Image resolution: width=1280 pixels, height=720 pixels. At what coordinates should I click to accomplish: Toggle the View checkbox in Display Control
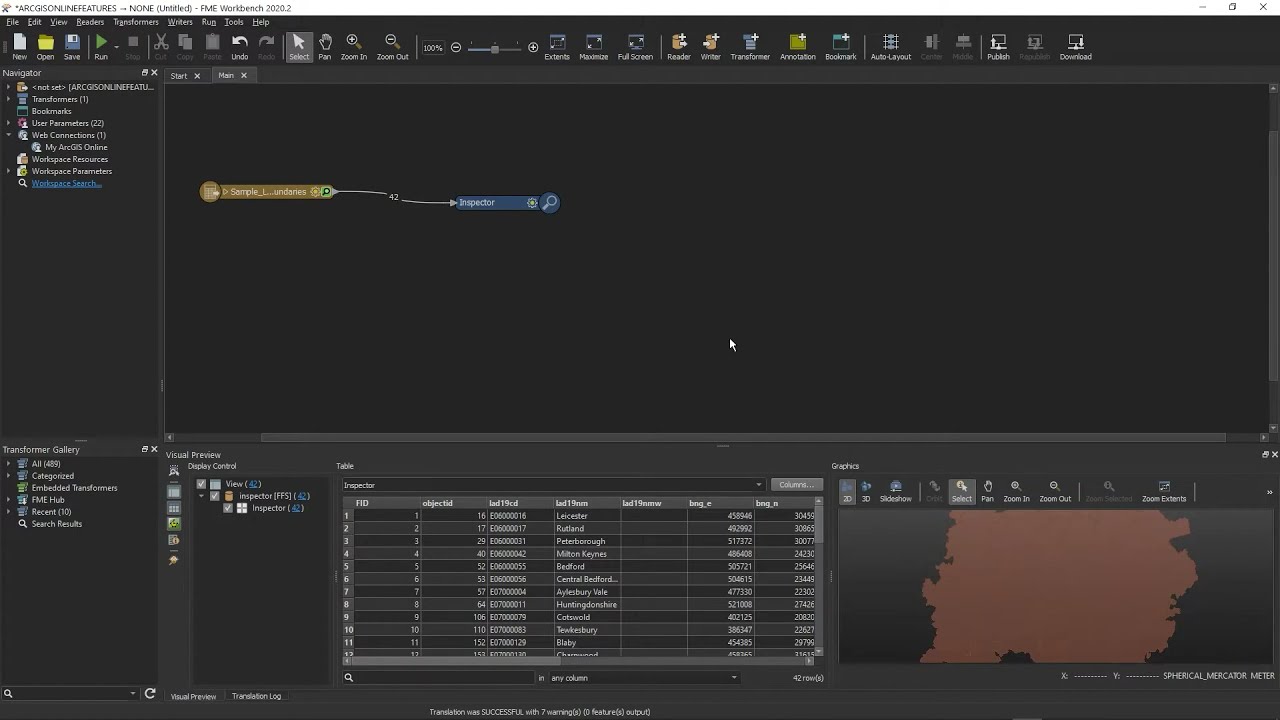(201, 484)
